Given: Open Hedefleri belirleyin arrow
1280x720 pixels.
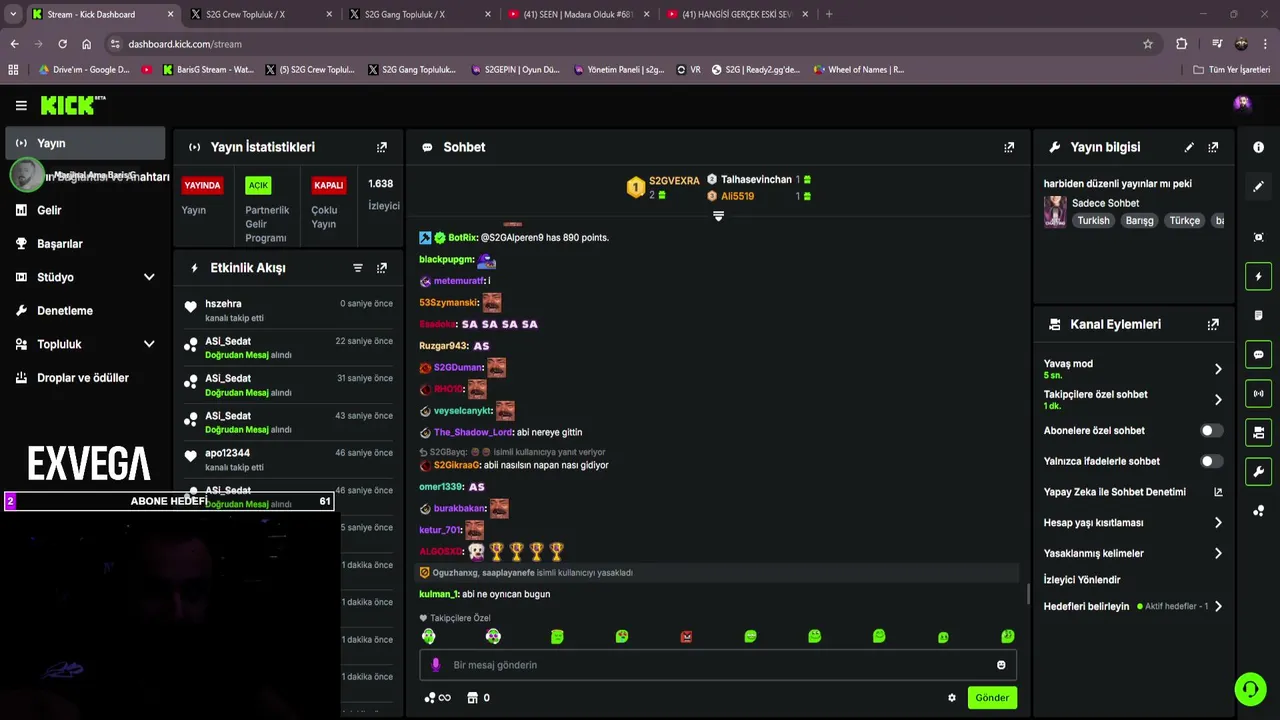Looking at the screenshot, I should coord(1218,606).
